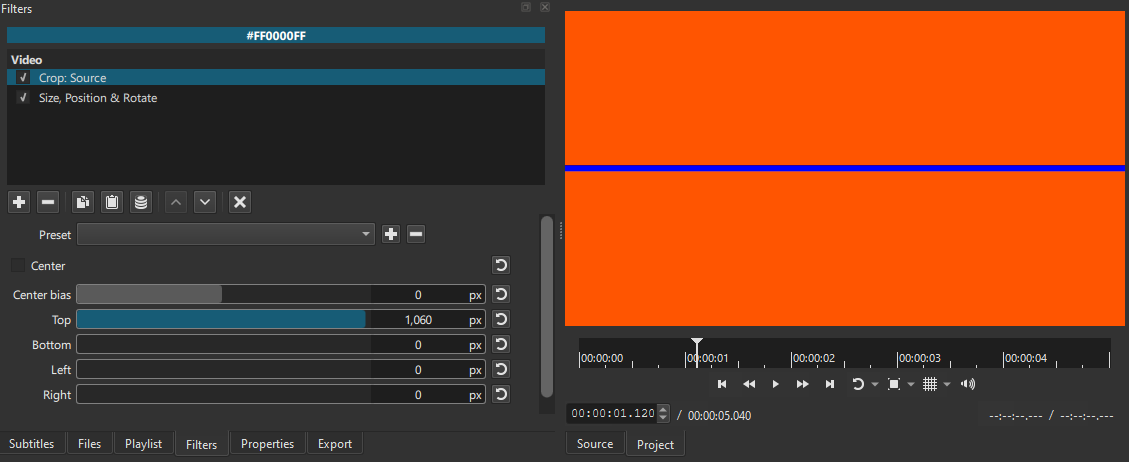Enable the Center checkbox
This screenshot has width=1129, height=462.
coord(18,266)
